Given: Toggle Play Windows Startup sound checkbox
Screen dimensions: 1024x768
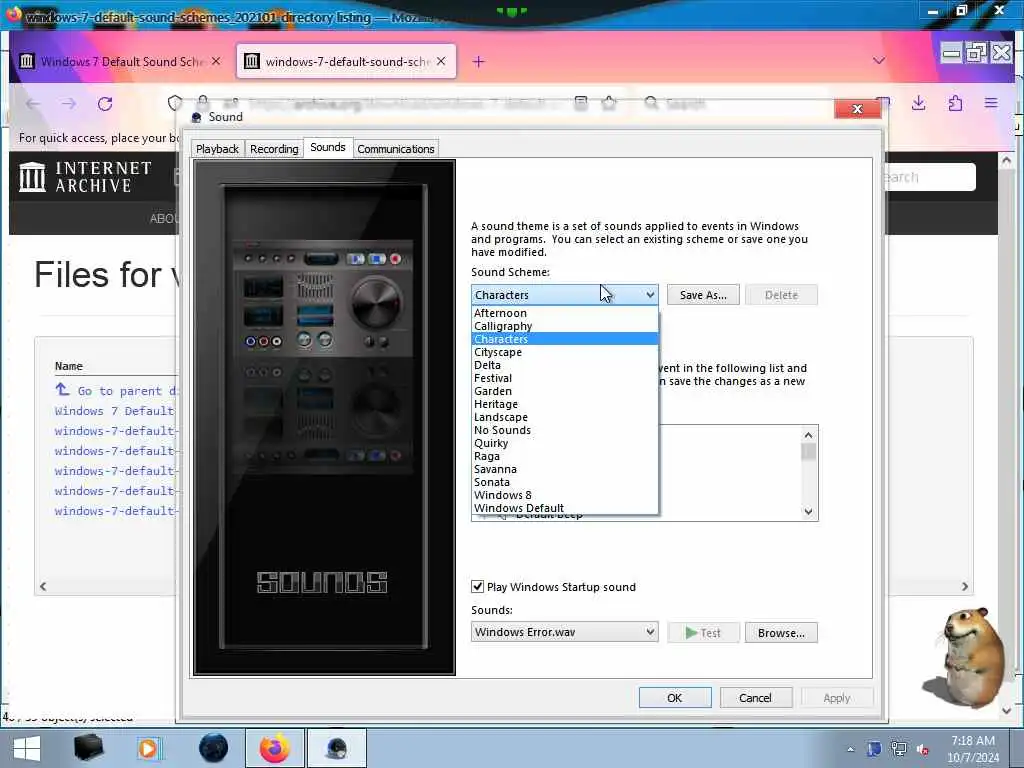Looking at the screenshot, I should (x=477, y=586).
